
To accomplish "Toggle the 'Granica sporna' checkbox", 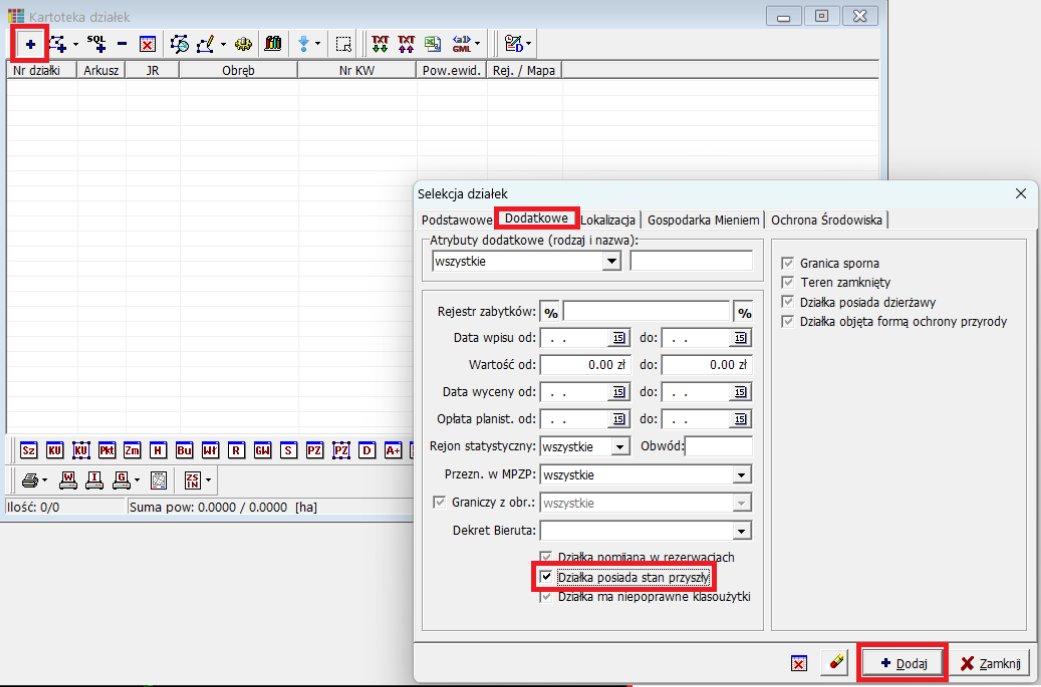I will (789, 263).
